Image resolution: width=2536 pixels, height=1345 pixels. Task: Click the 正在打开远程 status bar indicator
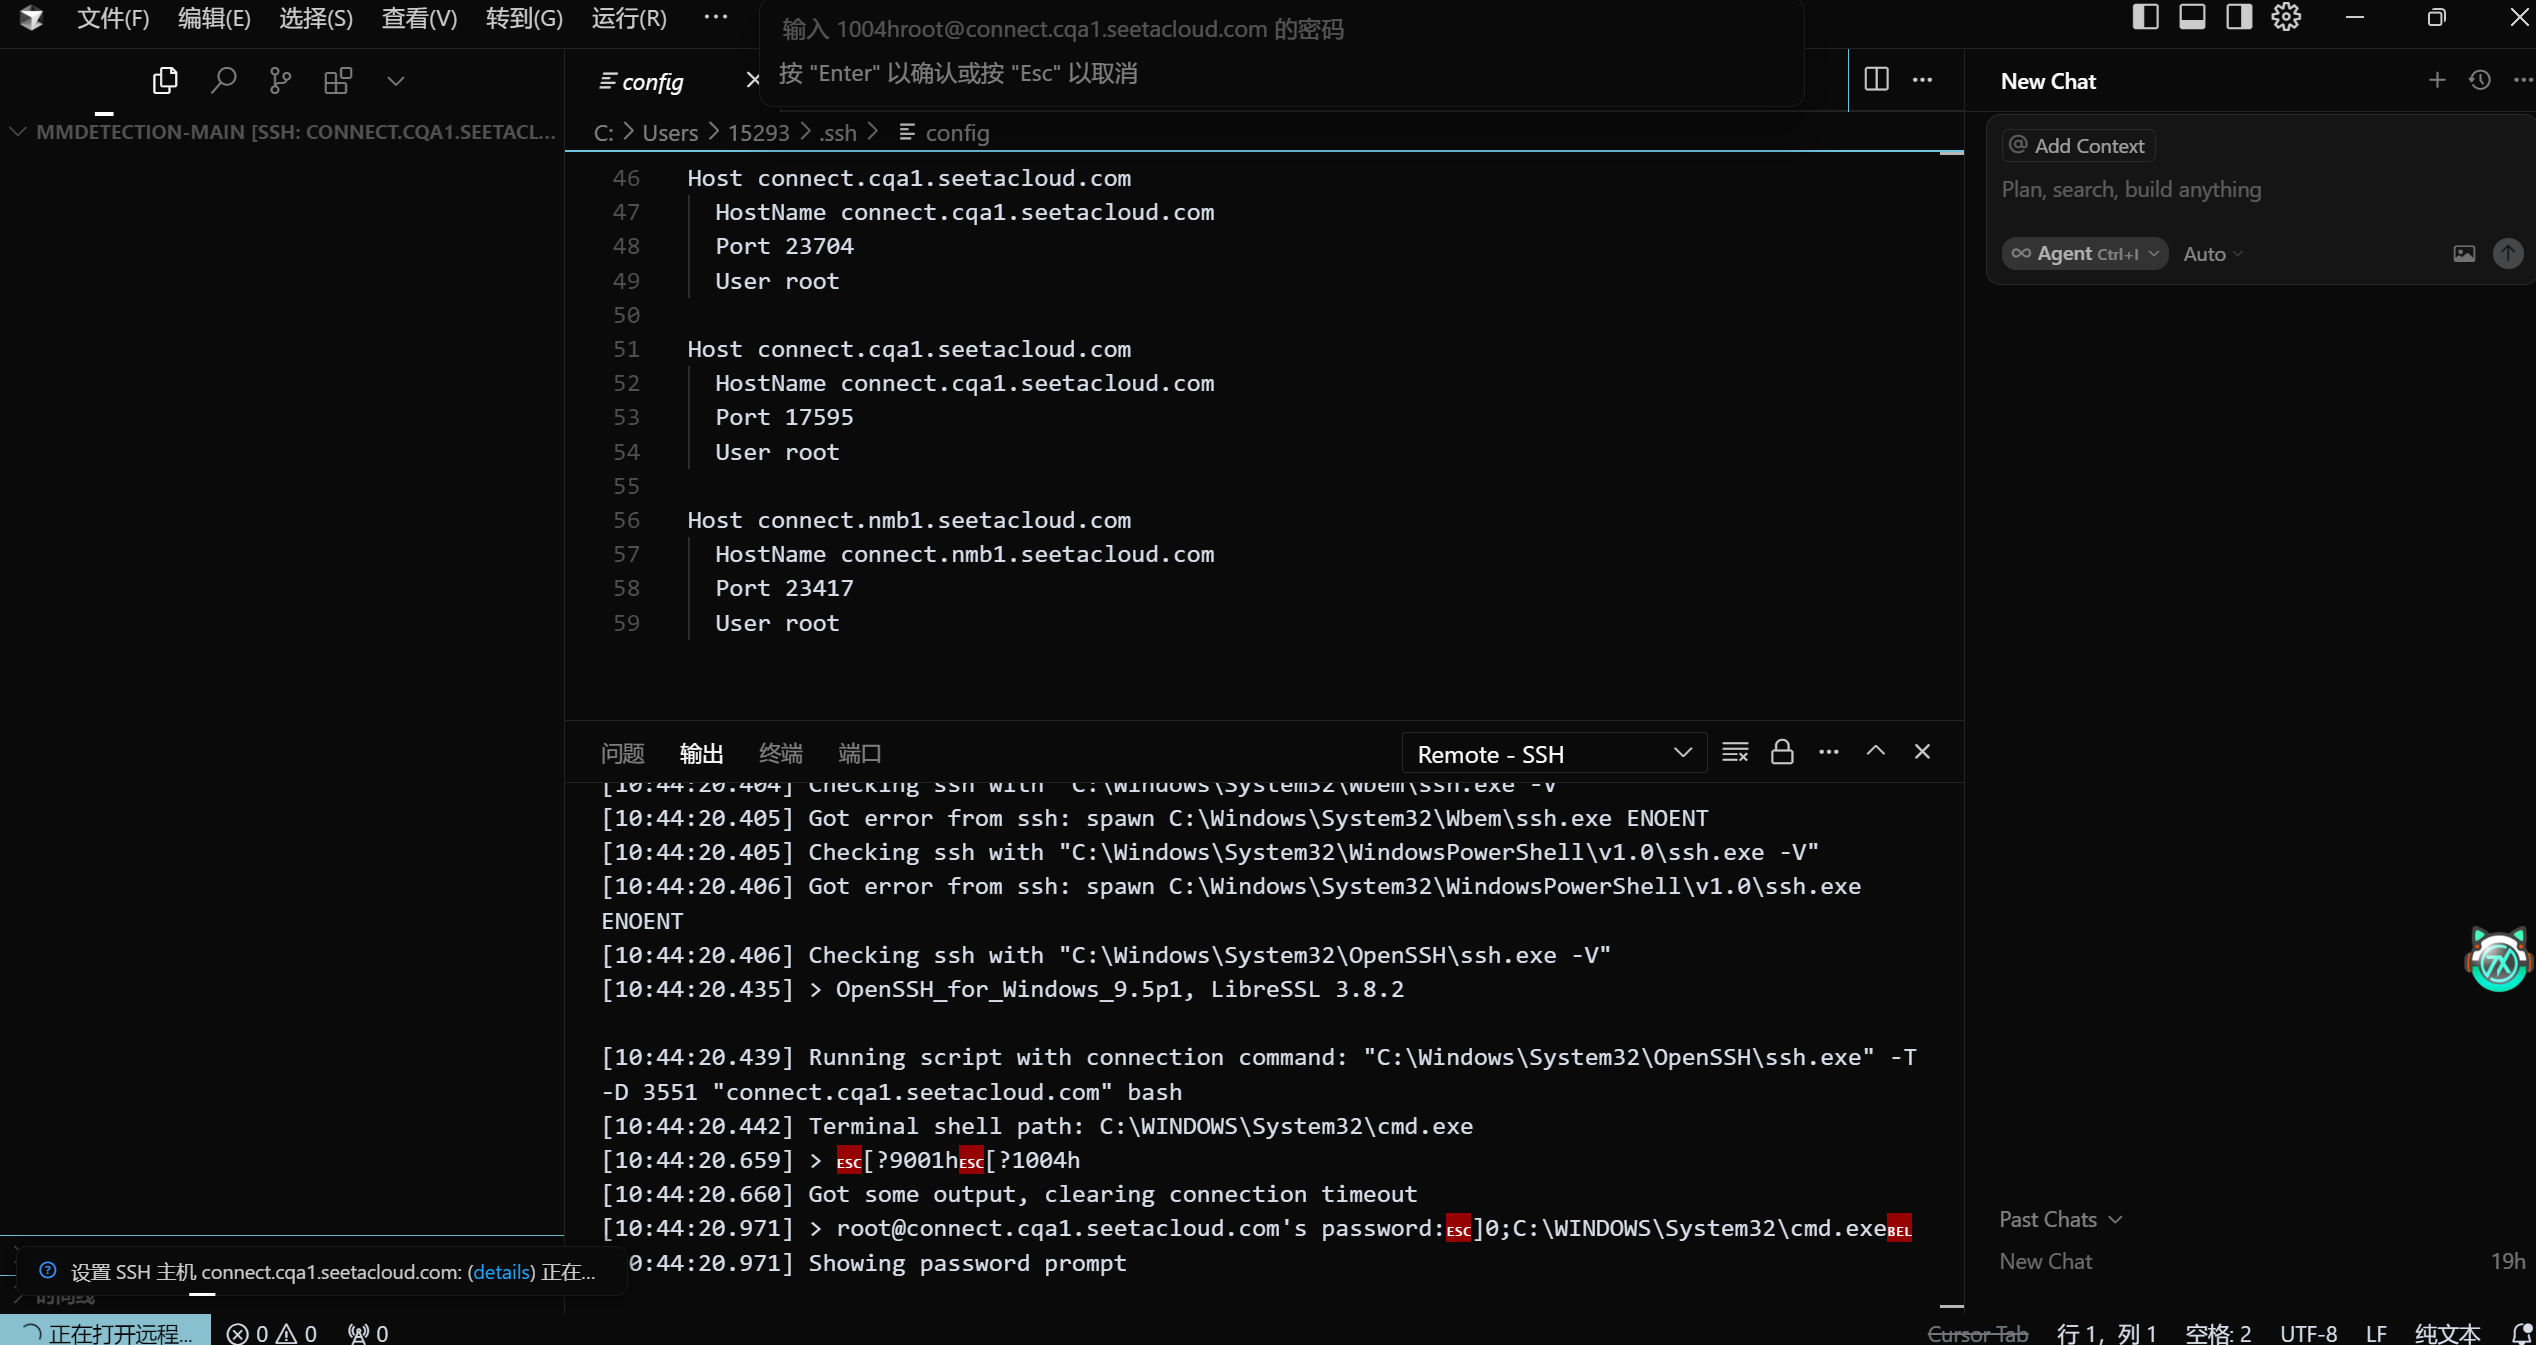click(x=107, y=1333)
